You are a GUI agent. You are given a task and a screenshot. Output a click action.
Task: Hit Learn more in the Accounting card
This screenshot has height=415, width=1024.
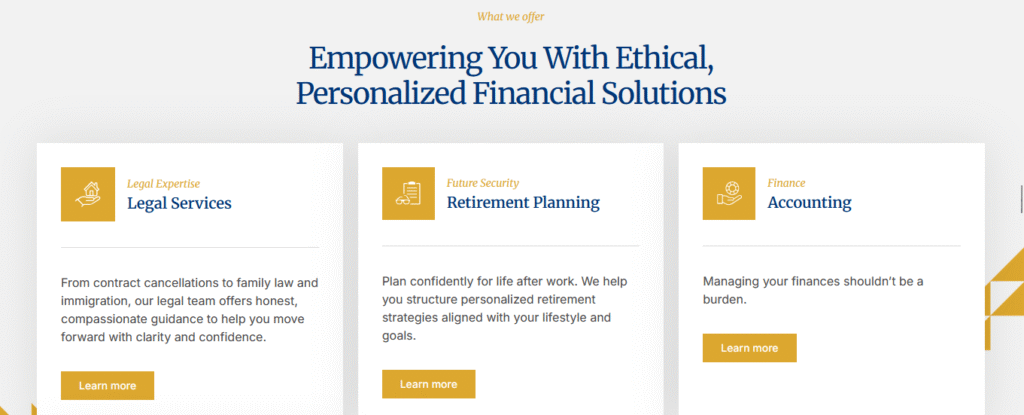coord(749,348)
